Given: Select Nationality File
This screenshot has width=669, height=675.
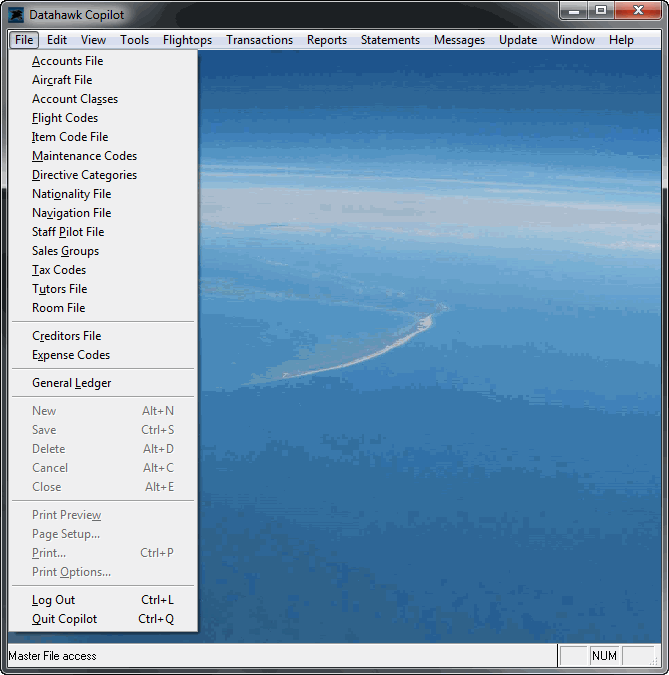Looking at the screenshot, I should point(103,194).
